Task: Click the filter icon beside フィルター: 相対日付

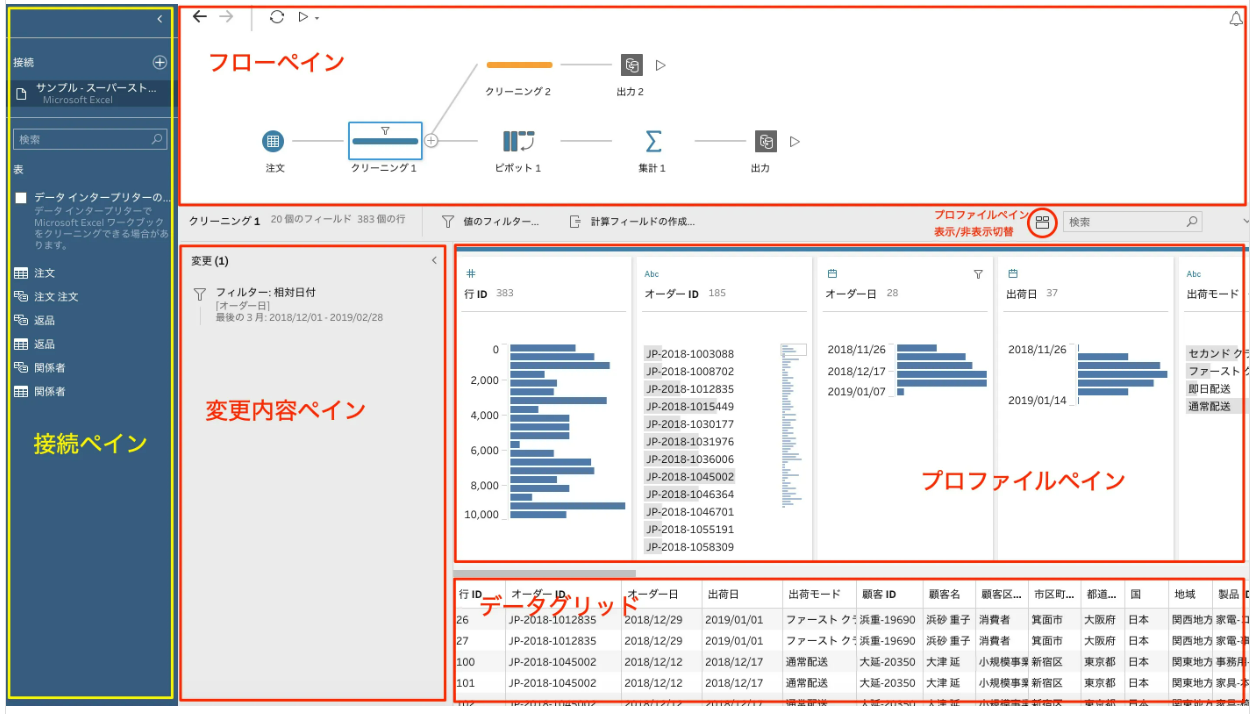Action: (198, 293)
